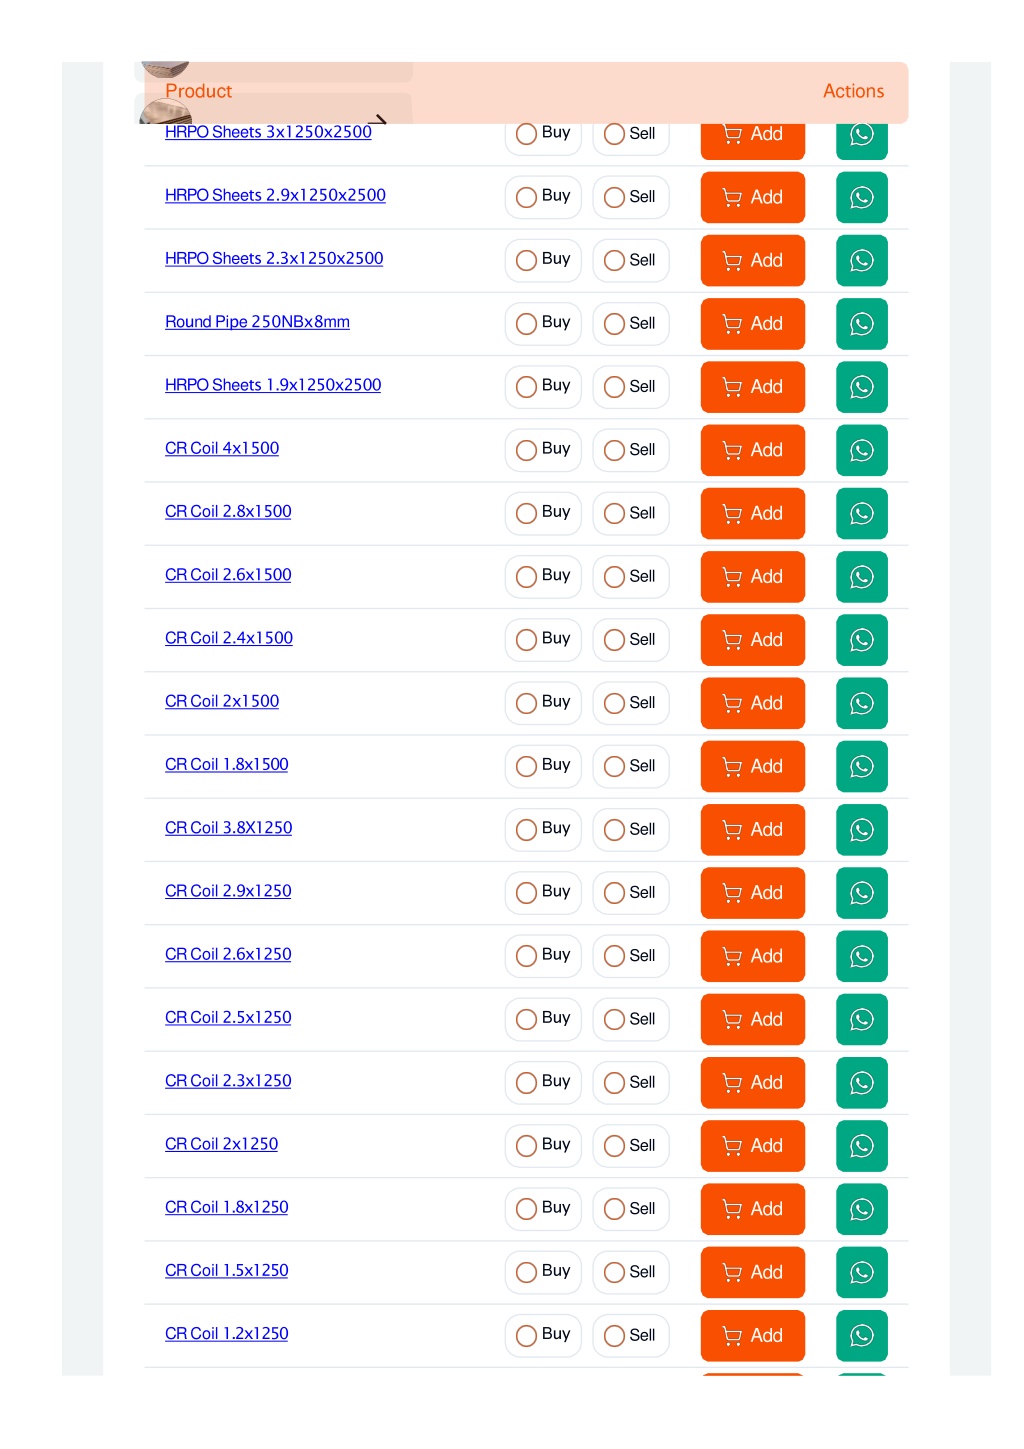This screenshot has height=1449, width=1024.
Task: Select Sell for CR Coil 2.8x1500
Action: pyautogui.click(x=631, y=513)
